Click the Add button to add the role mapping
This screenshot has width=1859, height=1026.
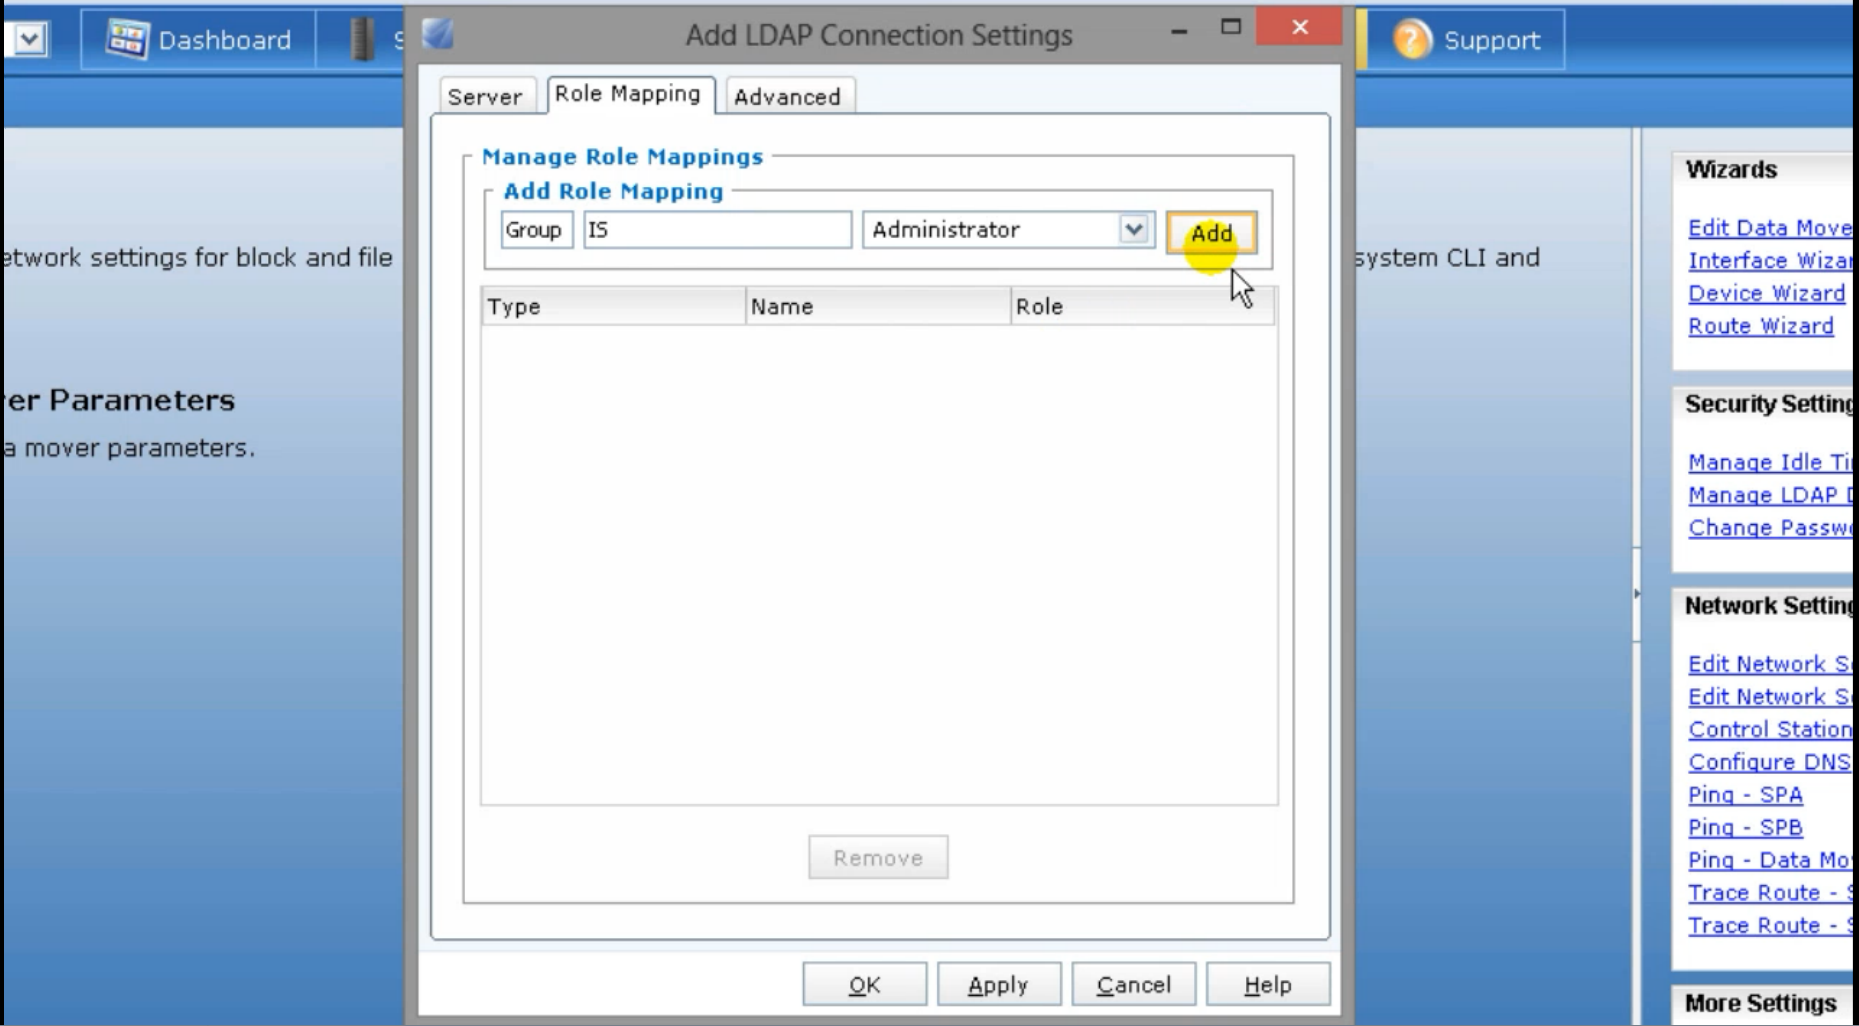1211,232
